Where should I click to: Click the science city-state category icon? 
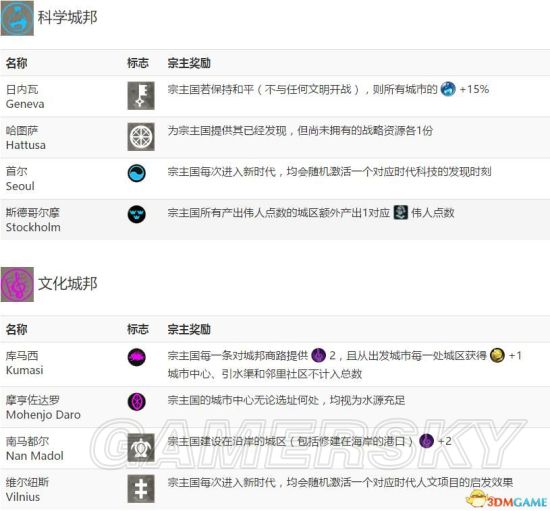pyautogui.click(x=17, y=18)
